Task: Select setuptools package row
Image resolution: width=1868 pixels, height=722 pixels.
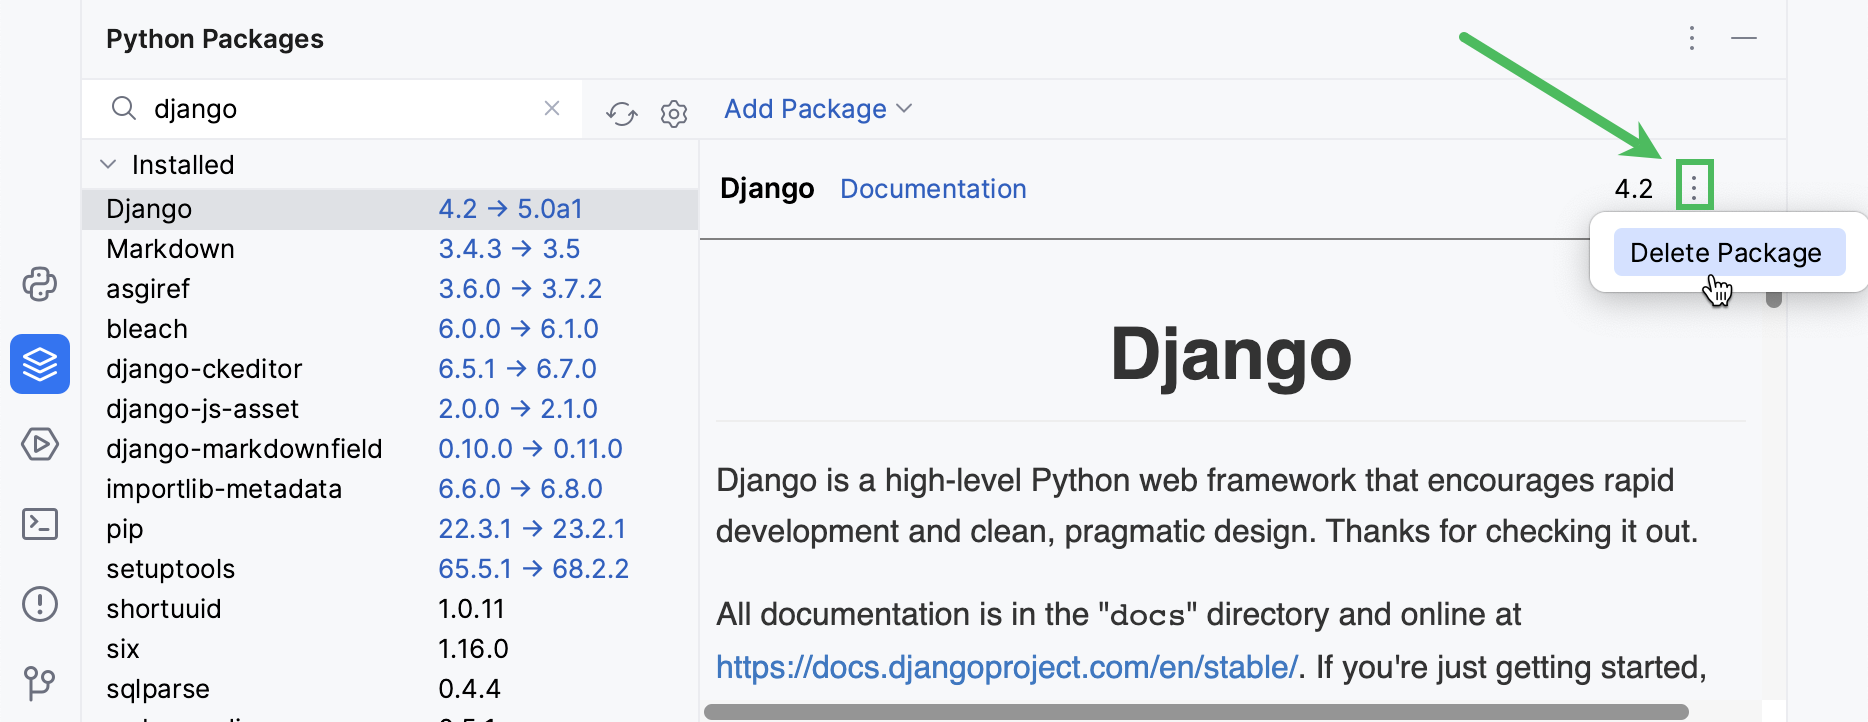Action: [x=390, y=569]
